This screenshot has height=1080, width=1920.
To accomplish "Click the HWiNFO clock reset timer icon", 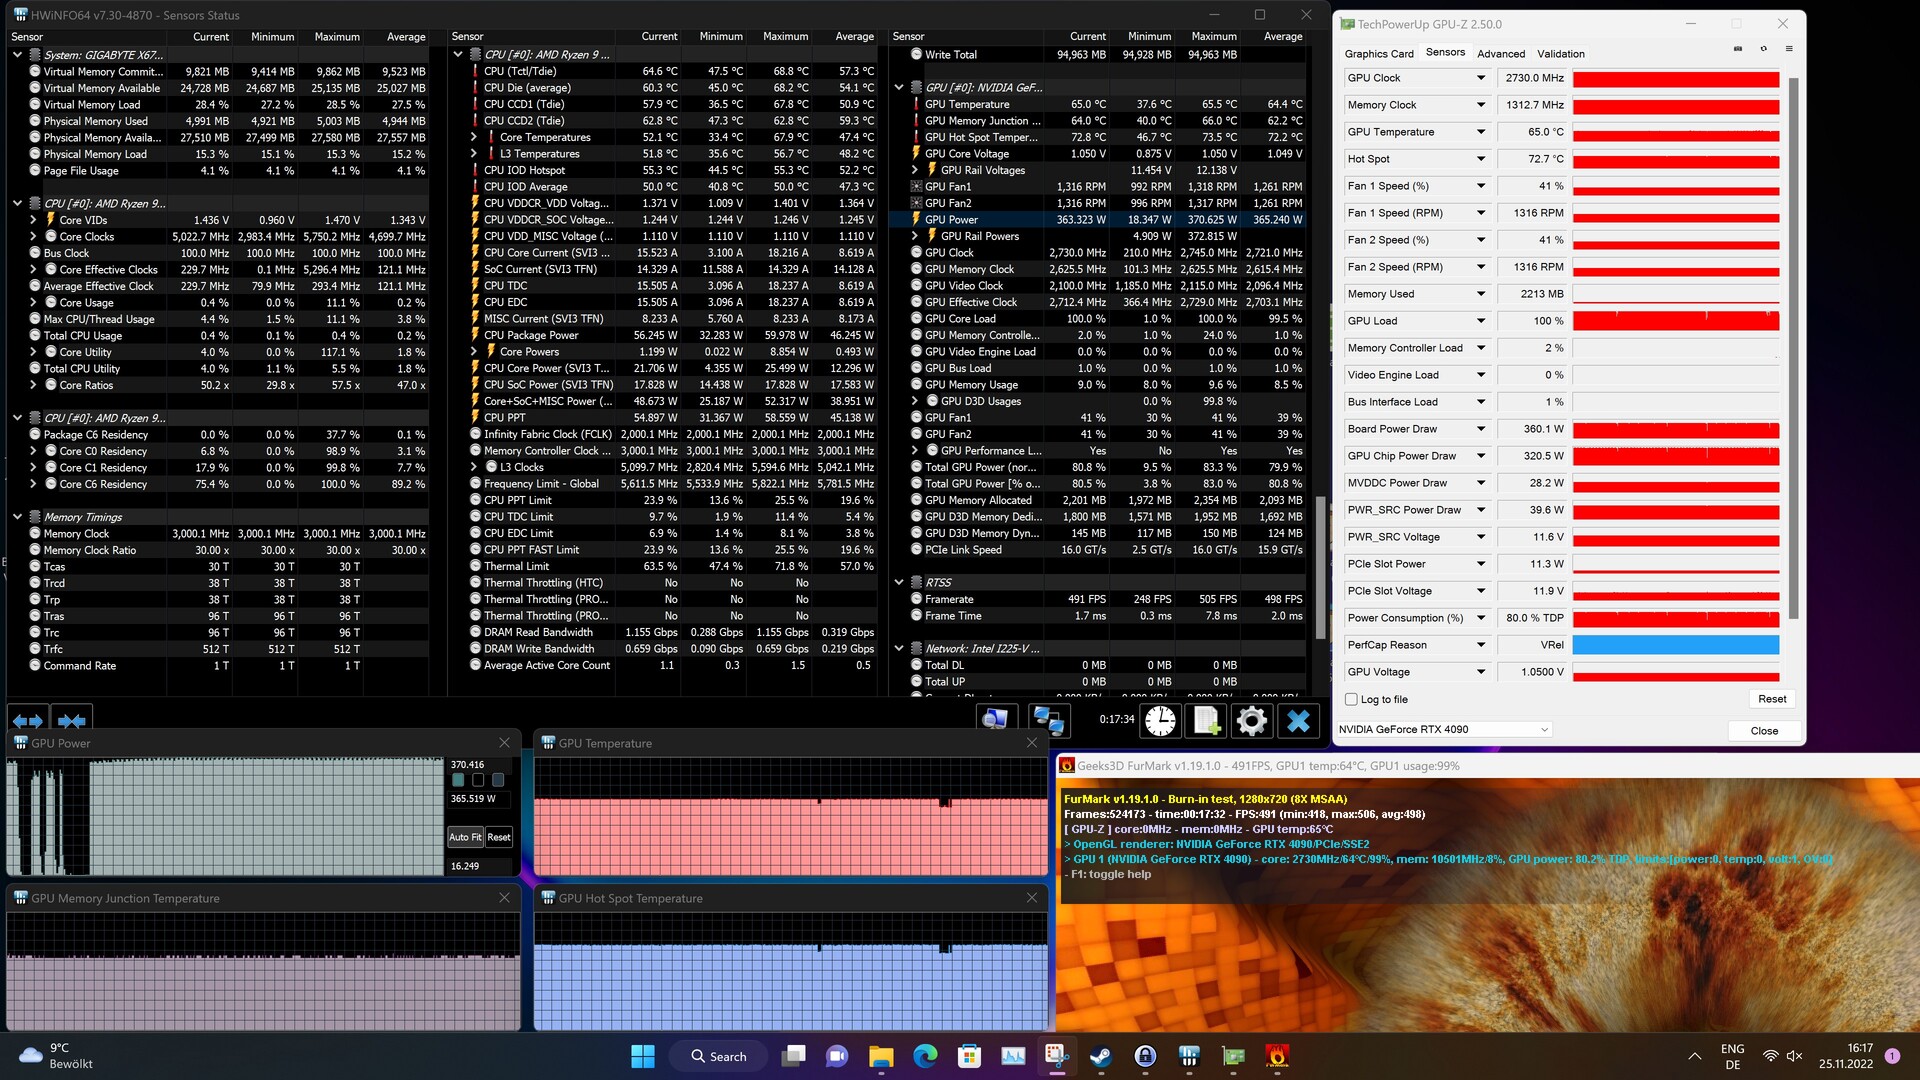I will point(1160,720).
